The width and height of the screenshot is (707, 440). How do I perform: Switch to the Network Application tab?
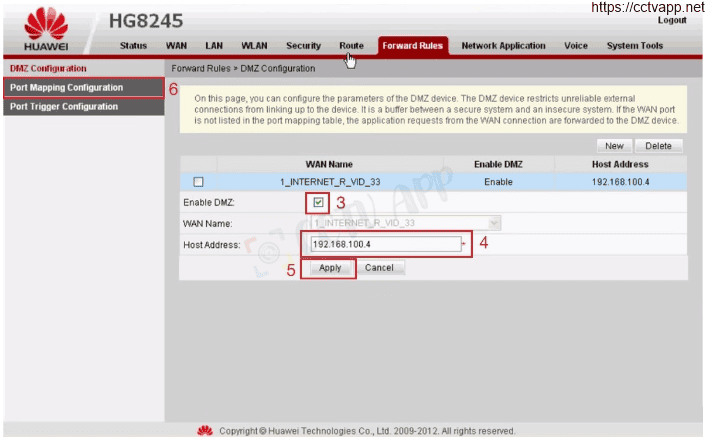pyautogui.click(x=503, y=46)
